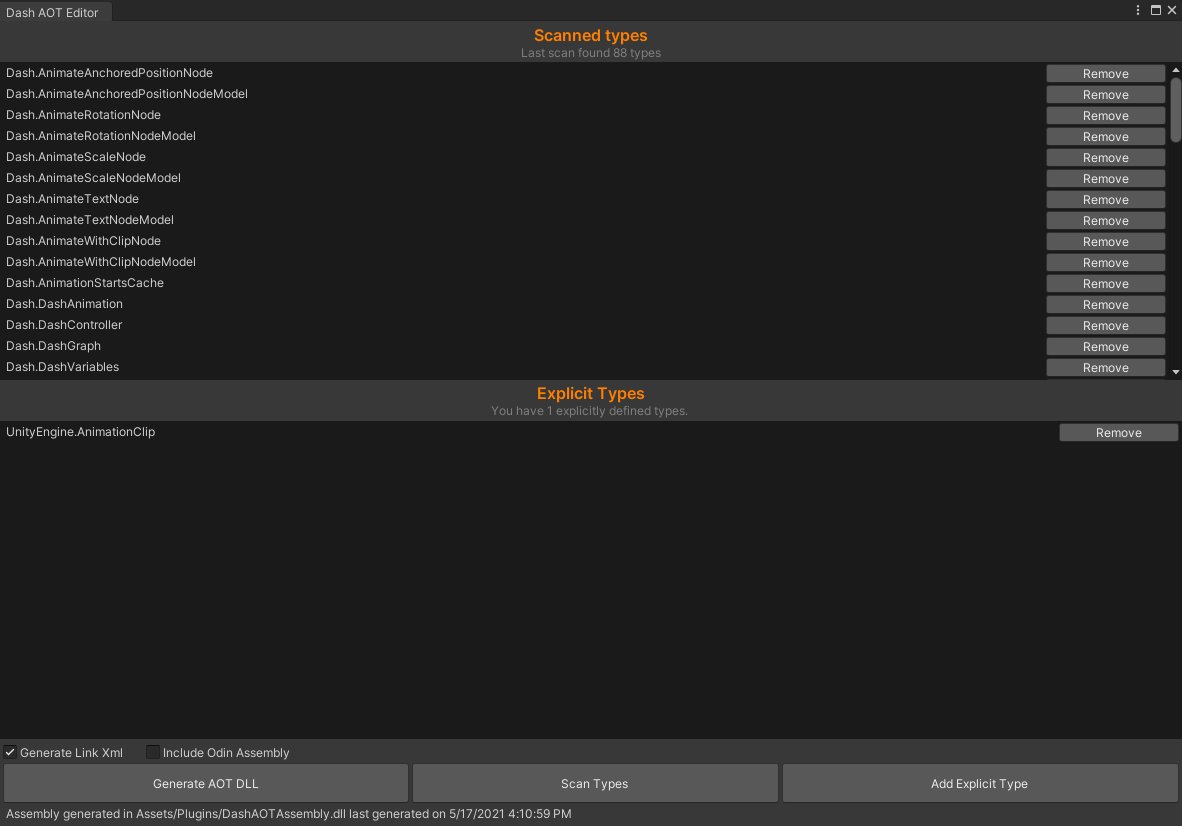Select Dash.AnimateAnchoredPositionNodeModel text
The height and width of the screenshot is (826, 1182).
(127, 94)
